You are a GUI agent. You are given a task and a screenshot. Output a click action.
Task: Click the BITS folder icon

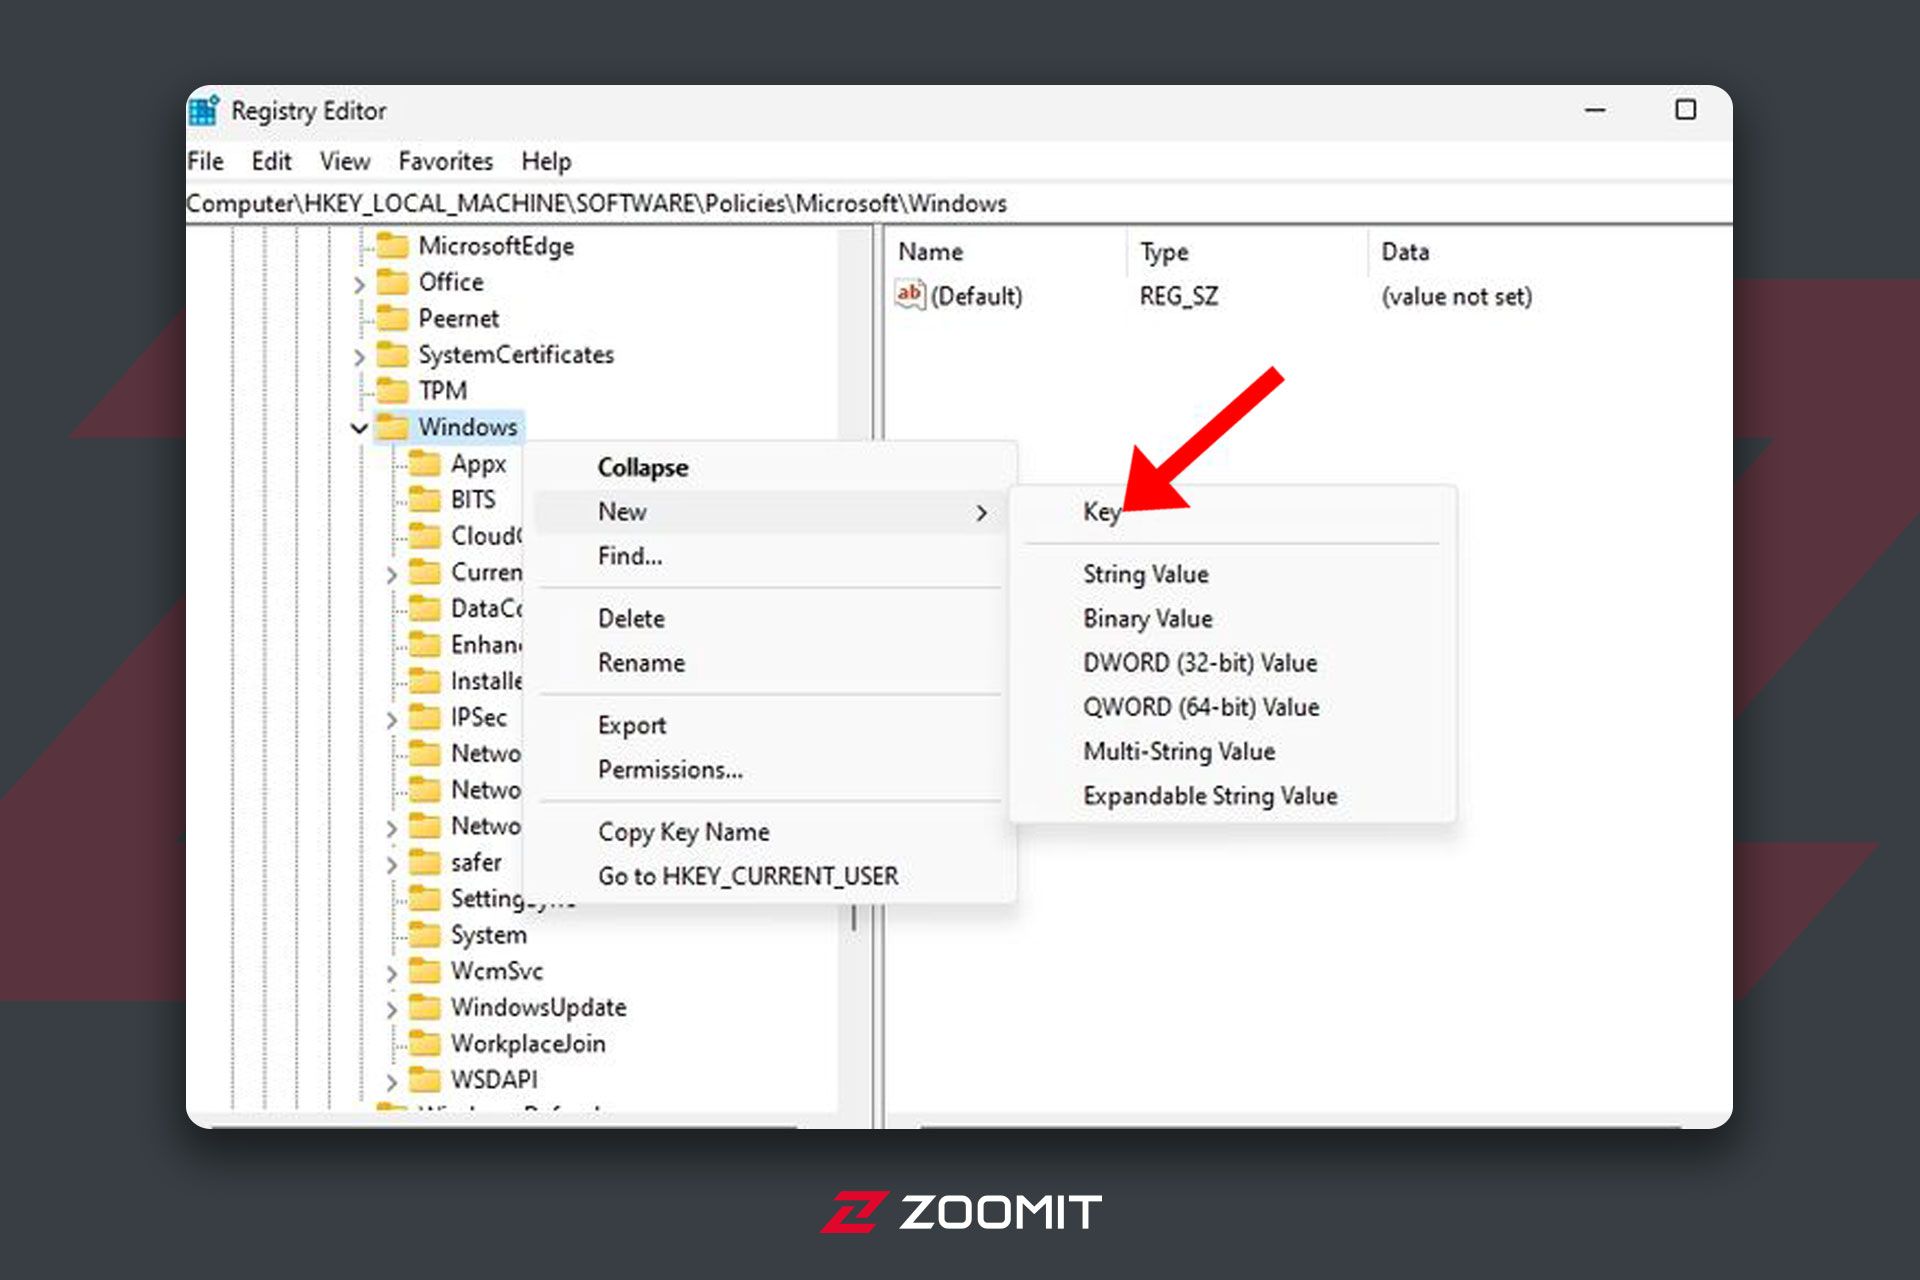(x=425, y=499)
